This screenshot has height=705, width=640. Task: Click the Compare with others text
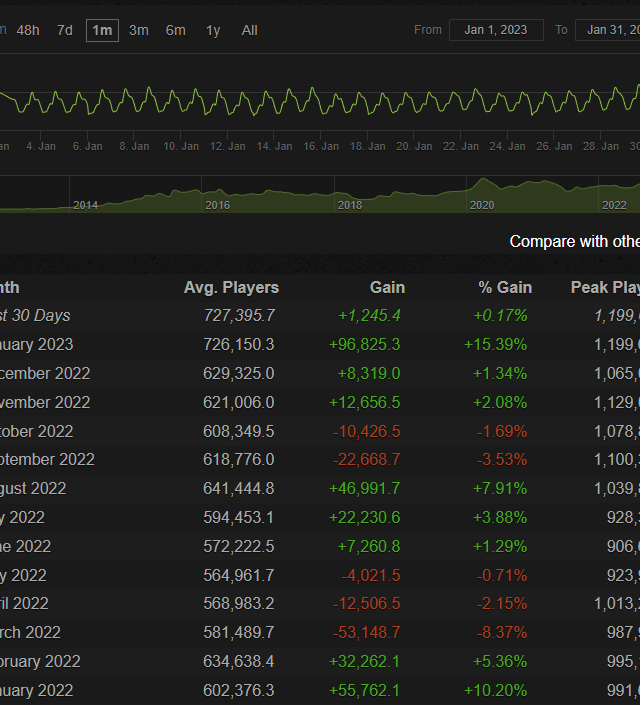(574, 241)
